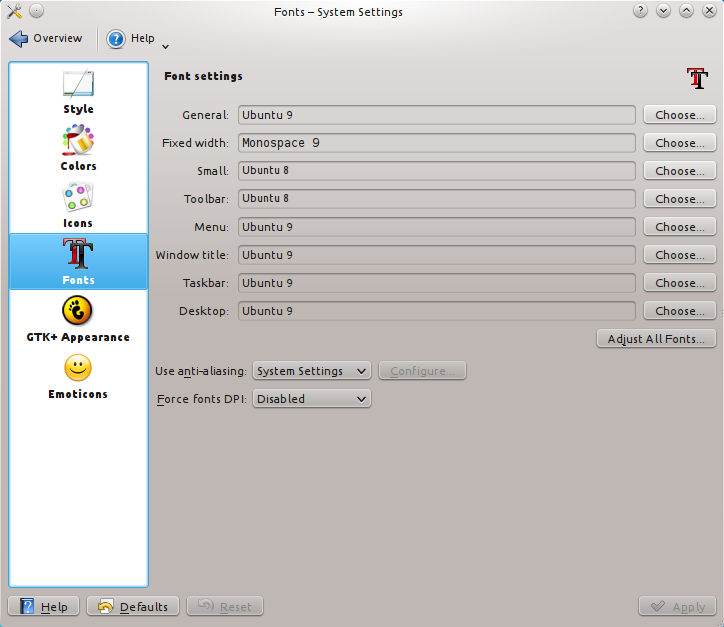Choose the Fixed width font
Image resolution: width=724 pixels, height=627 pixels.
pos(679,143)
